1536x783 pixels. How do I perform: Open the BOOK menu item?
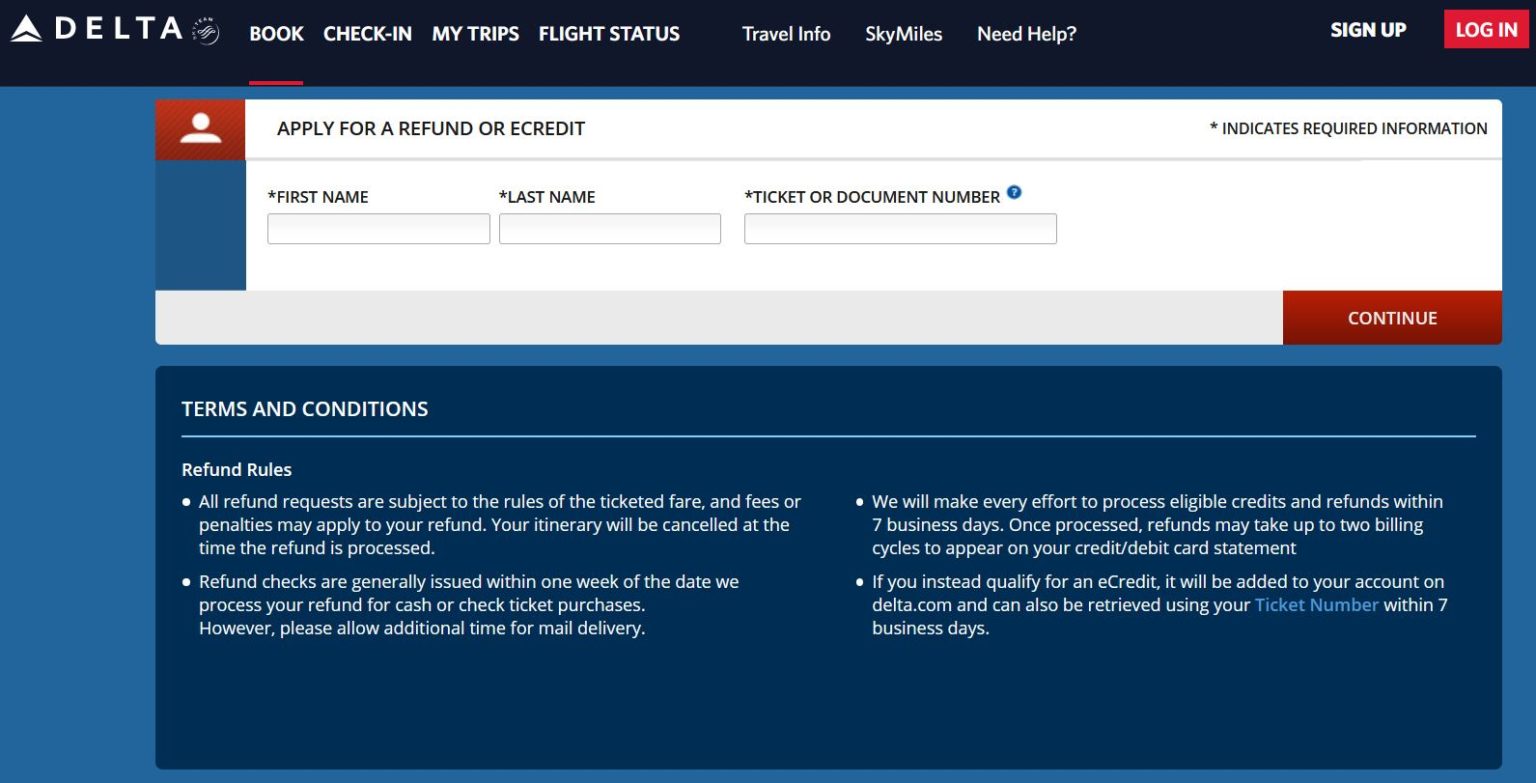(x=276, y=33)
